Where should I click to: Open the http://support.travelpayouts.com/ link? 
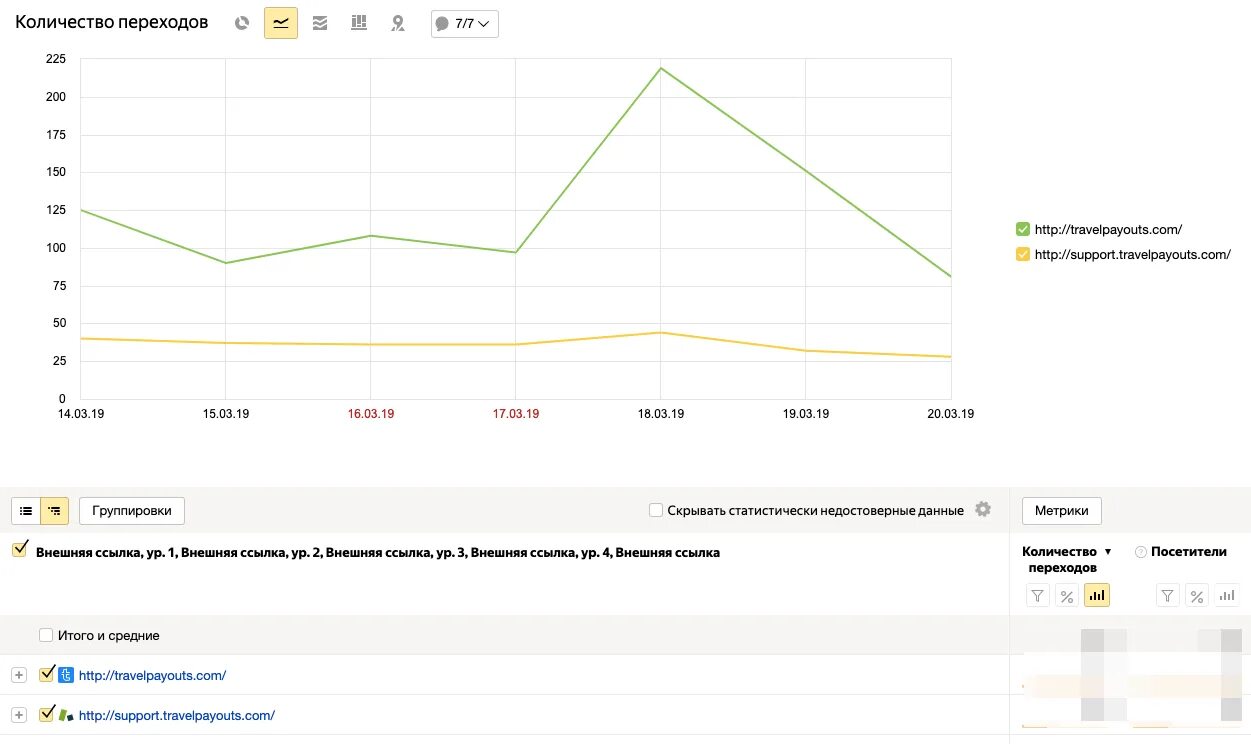click(x=176, y=715)
